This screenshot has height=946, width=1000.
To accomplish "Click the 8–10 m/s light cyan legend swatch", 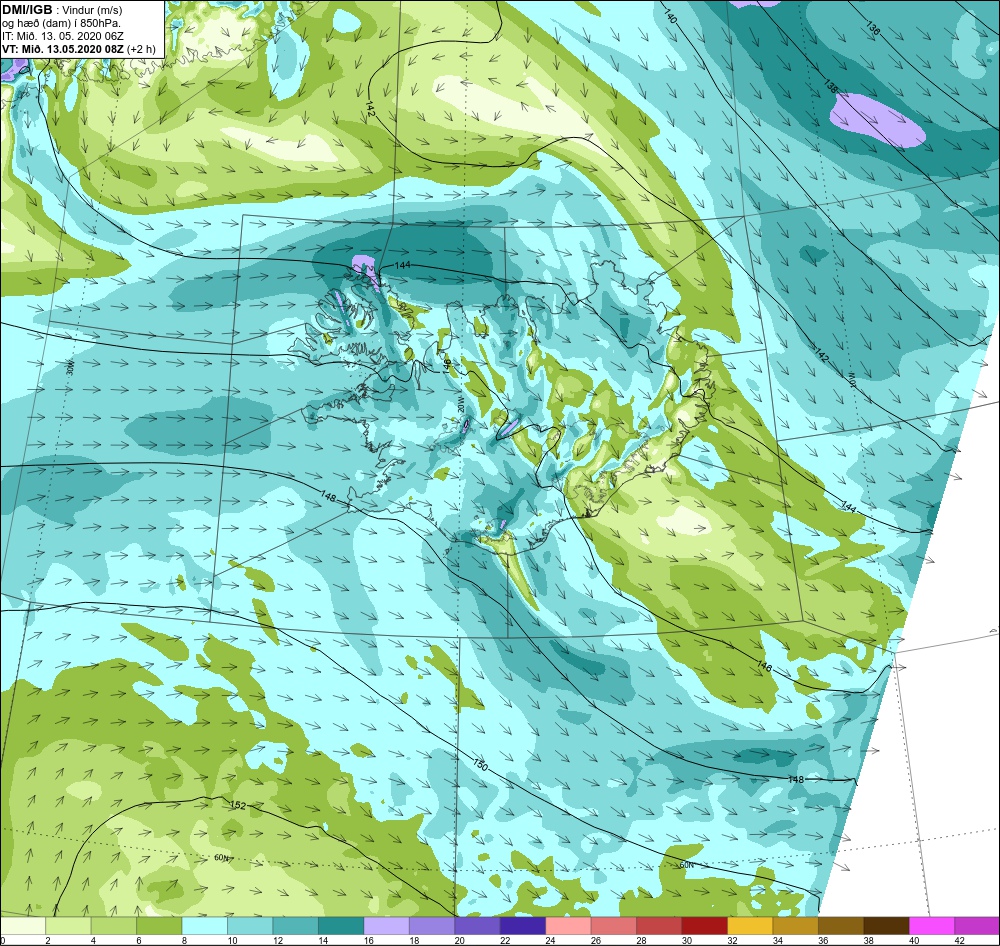I will [x=205, y=926].
